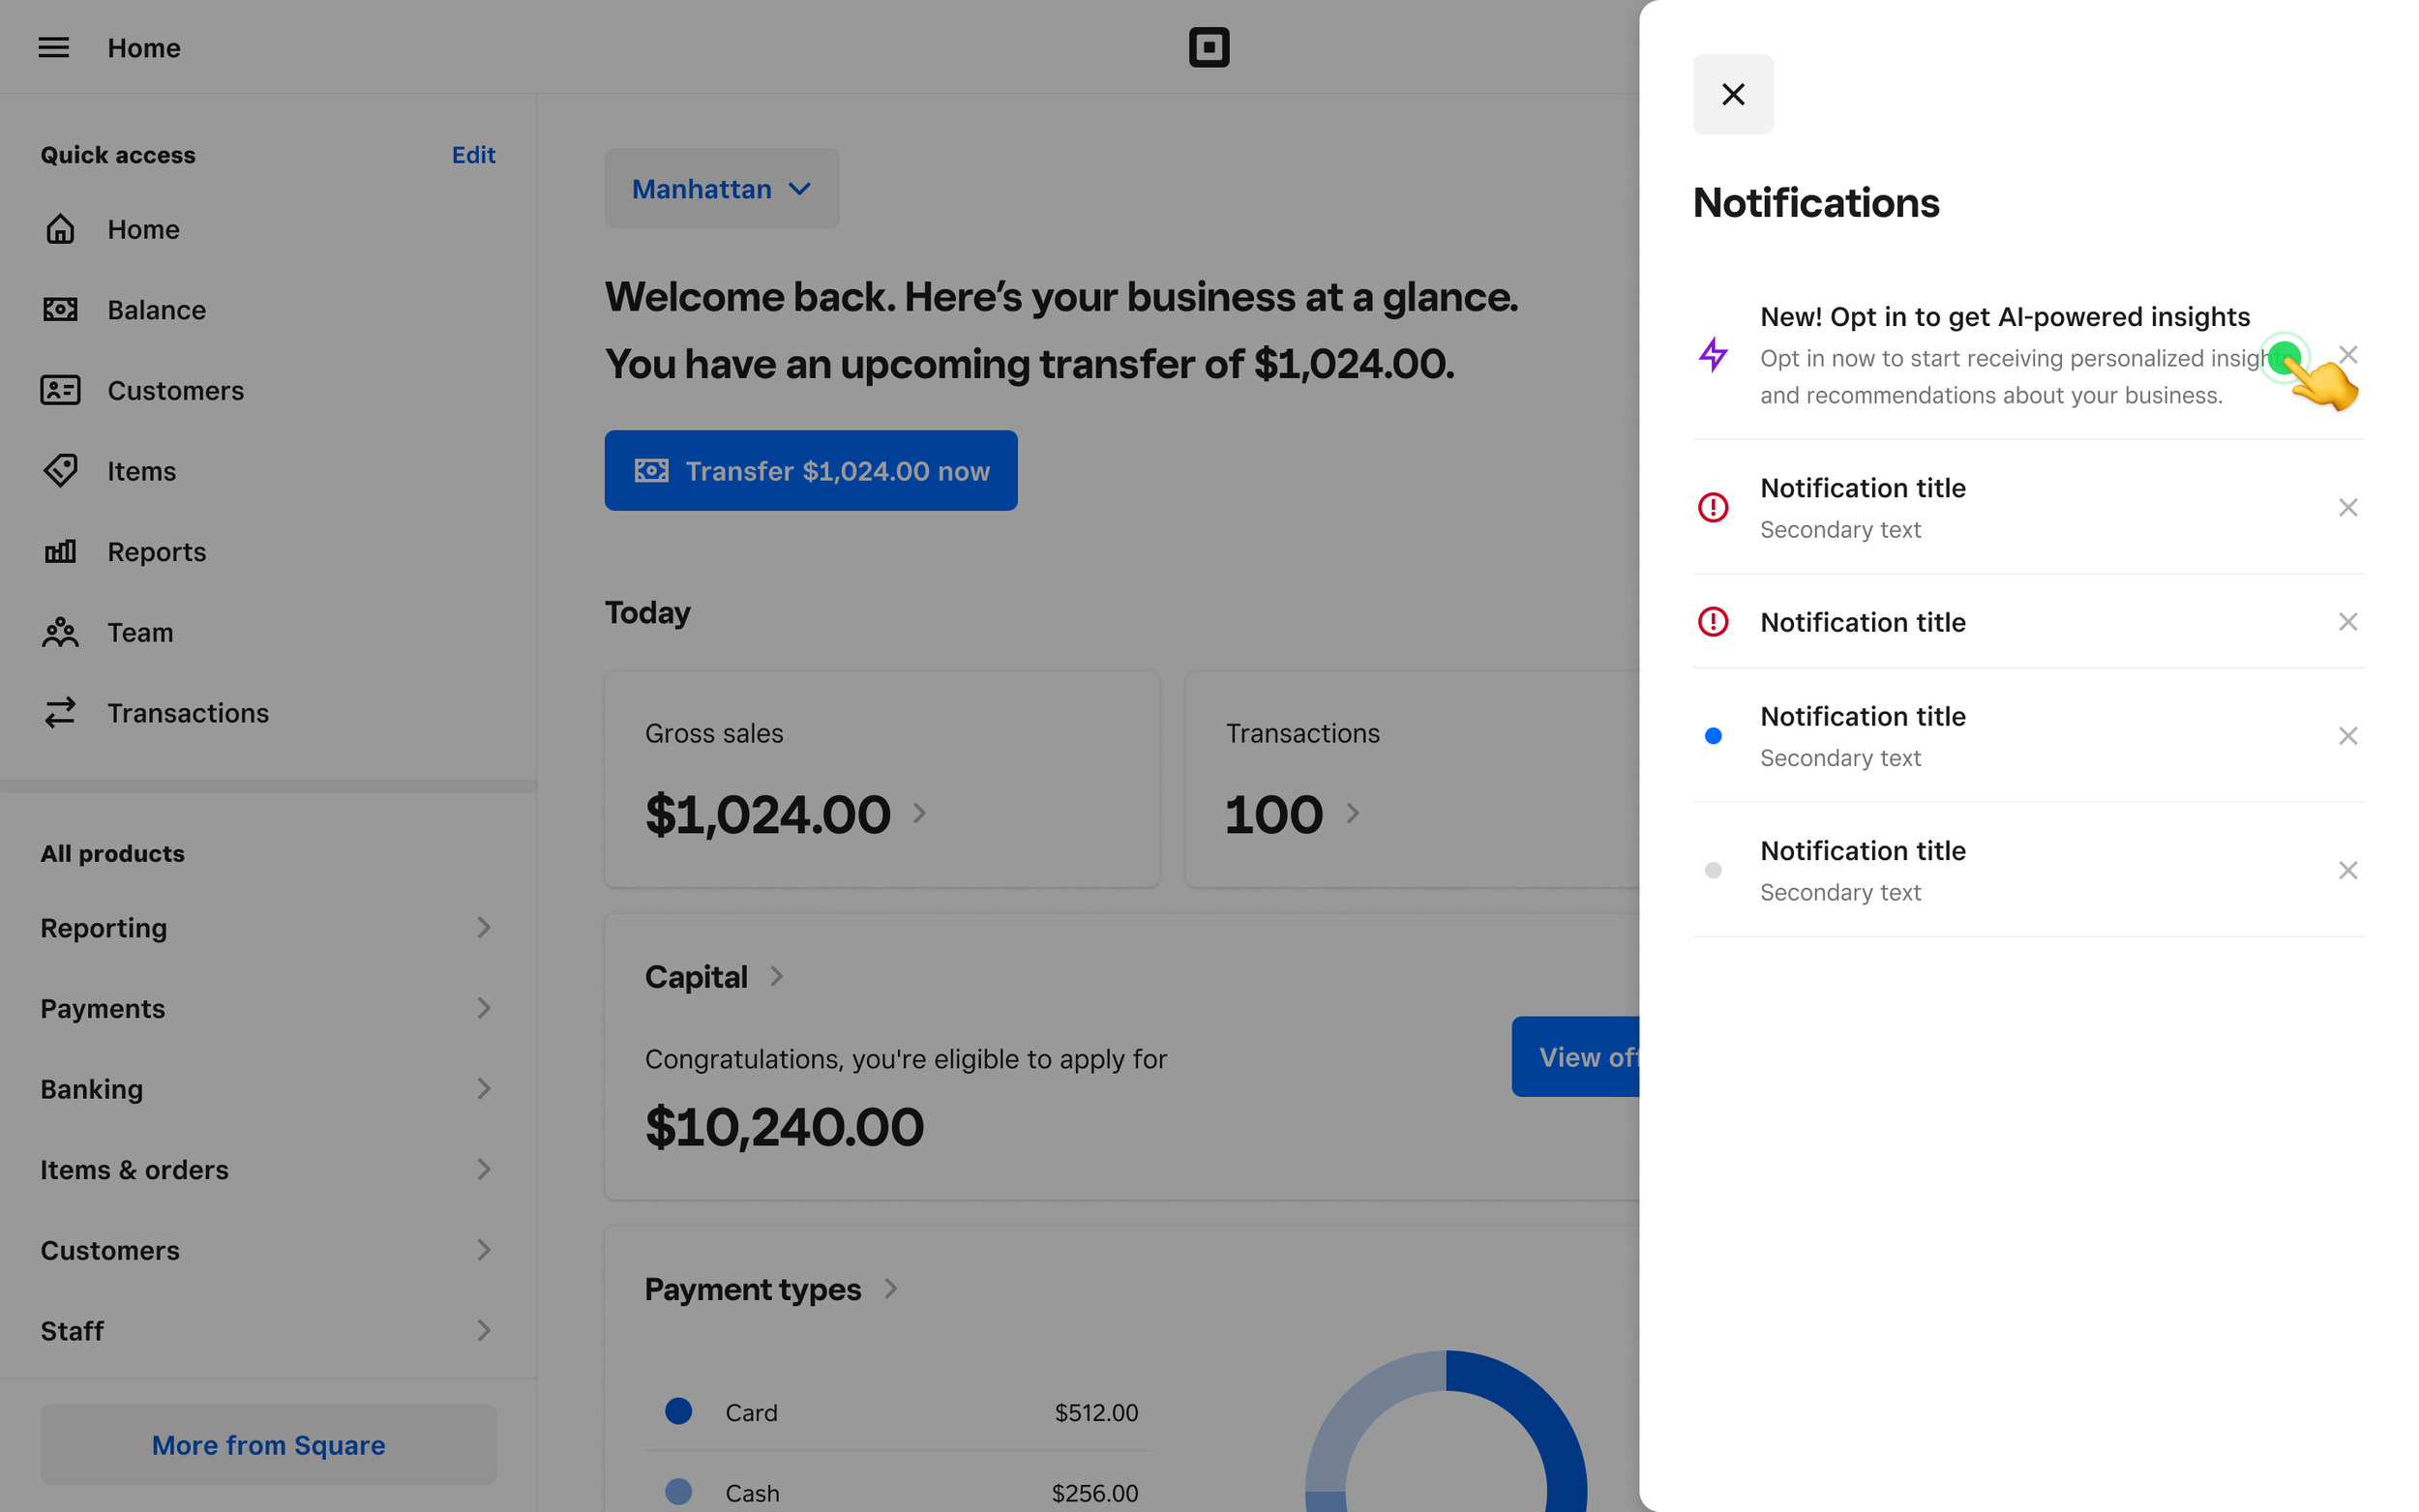Expand the Reporting product section

(x=267, y=928)
